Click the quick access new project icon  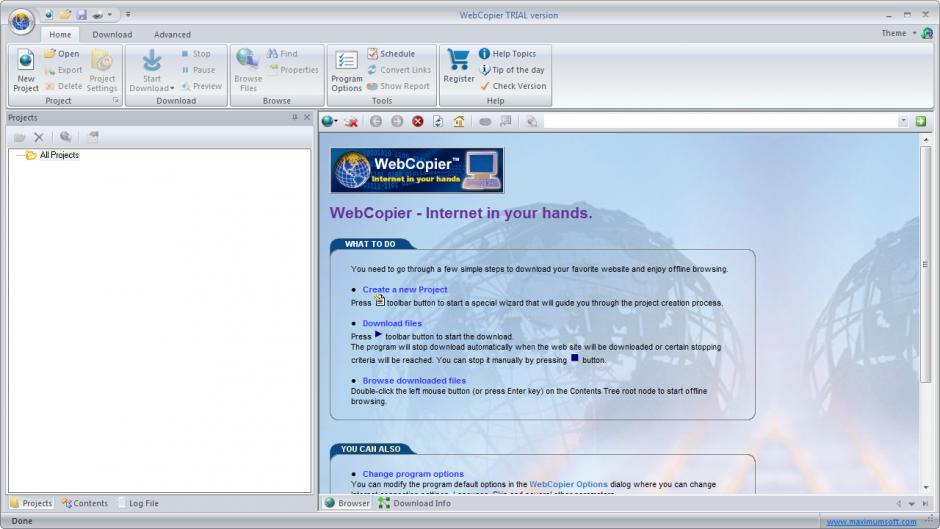tap(49, 14)
